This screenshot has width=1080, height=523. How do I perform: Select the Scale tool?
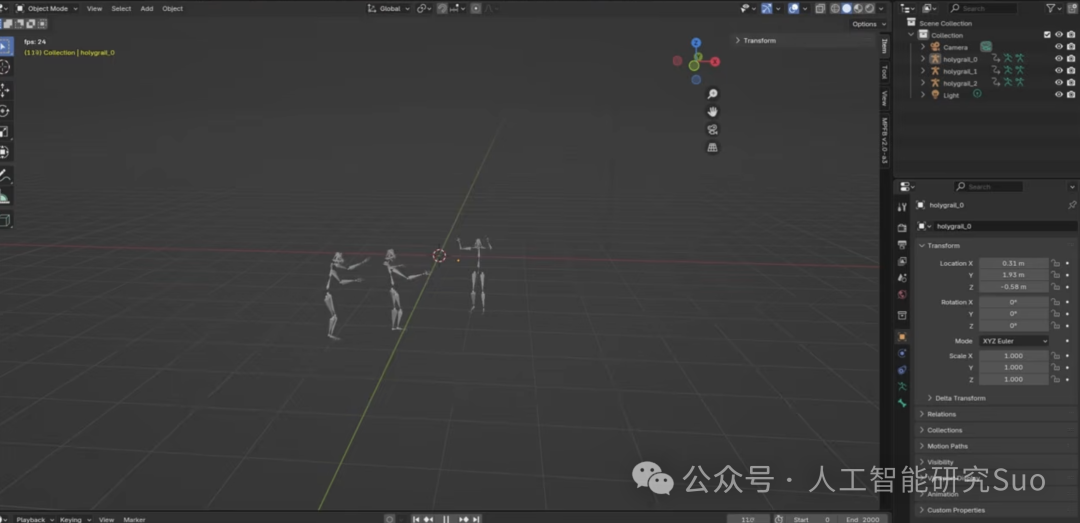5,132
